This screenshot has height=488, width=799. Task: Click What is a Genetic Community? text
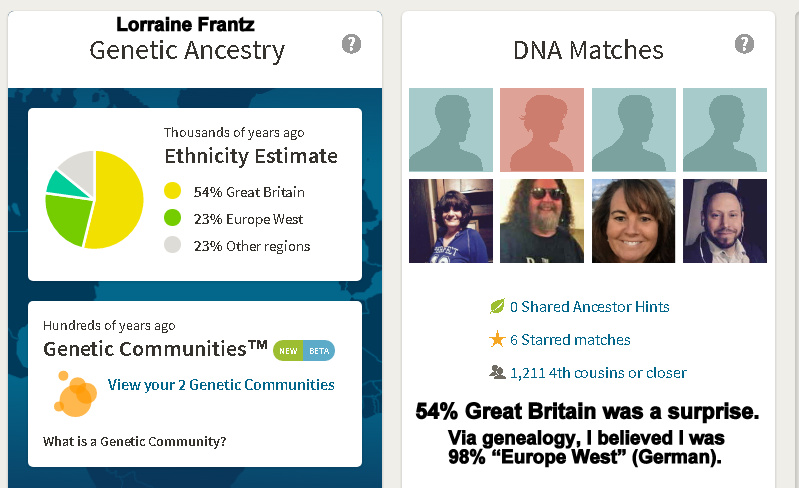click(134, 441)
